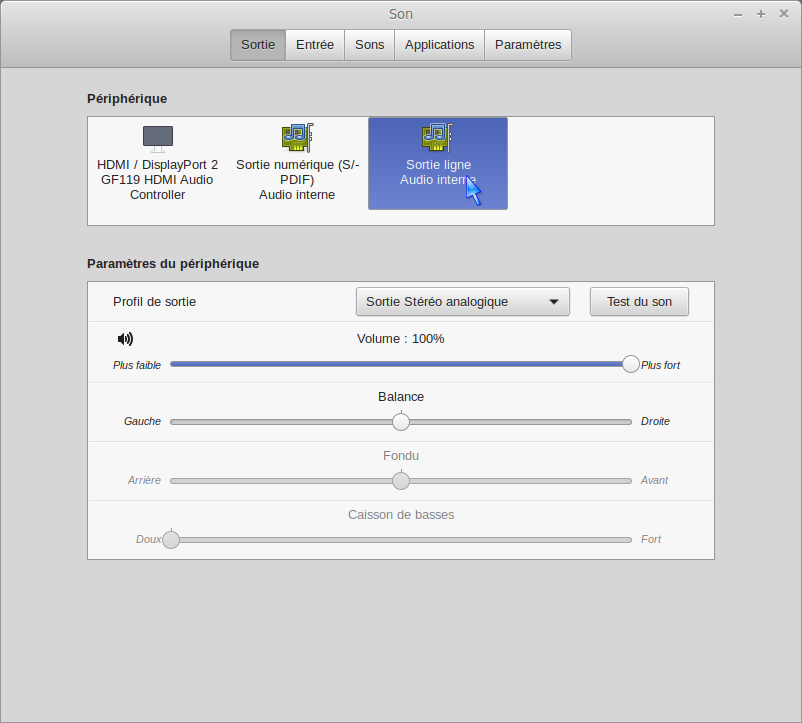
Task: Click the speaker volume icon
Action: pos(125,339)
